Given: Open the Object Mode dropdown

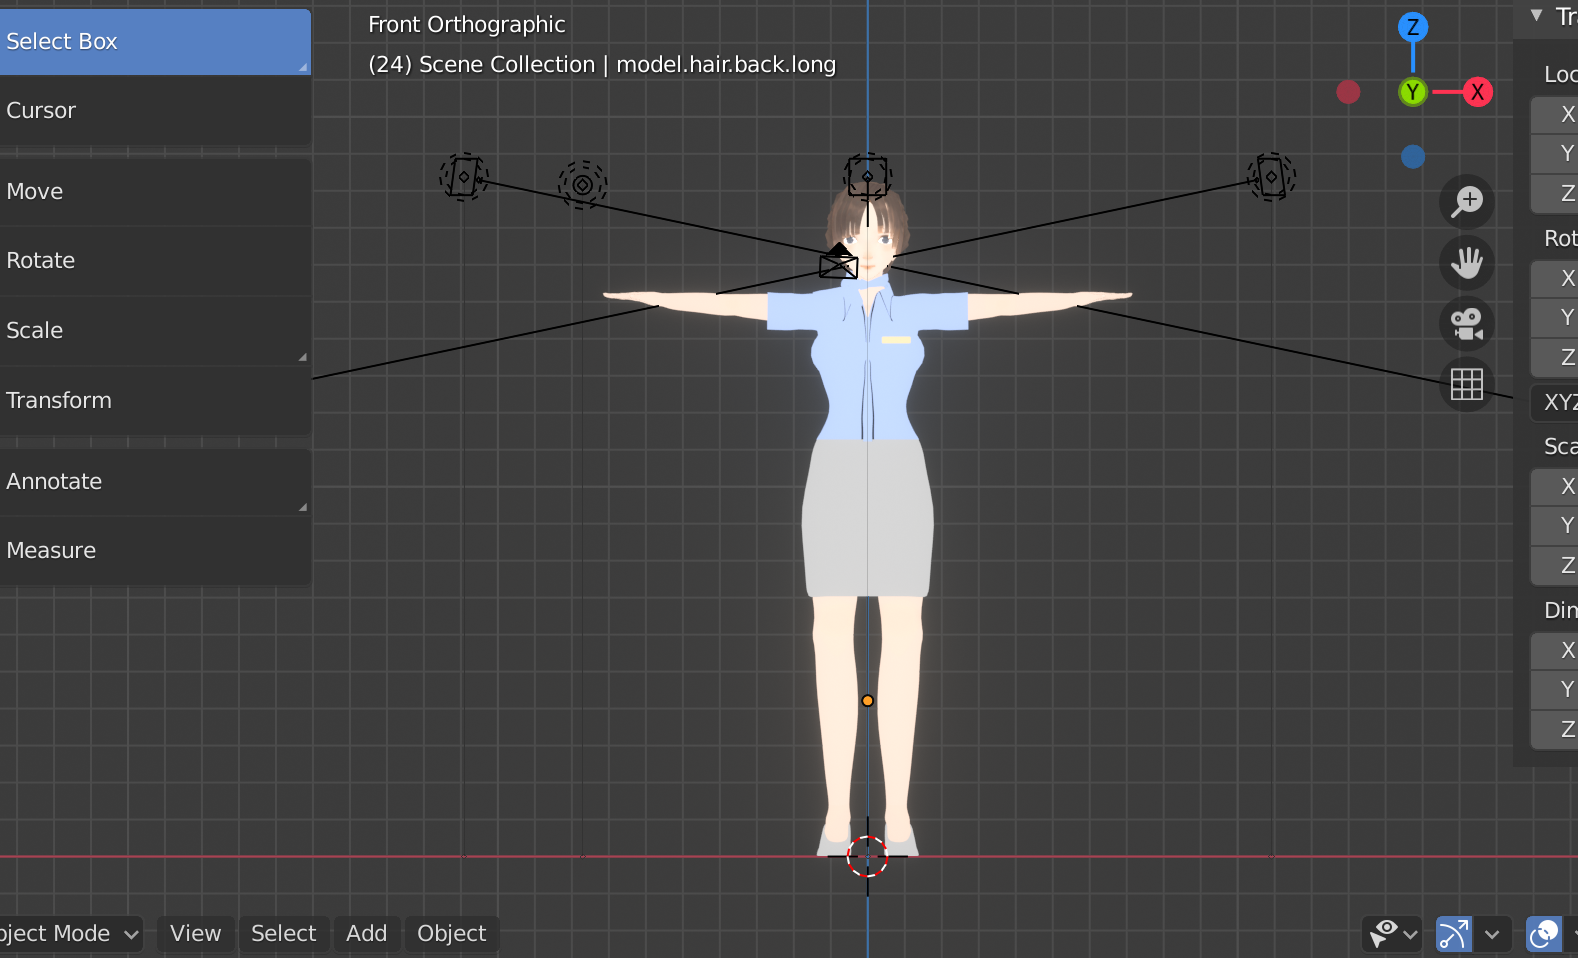Looking at the screenshot, I should pos(68,934).
